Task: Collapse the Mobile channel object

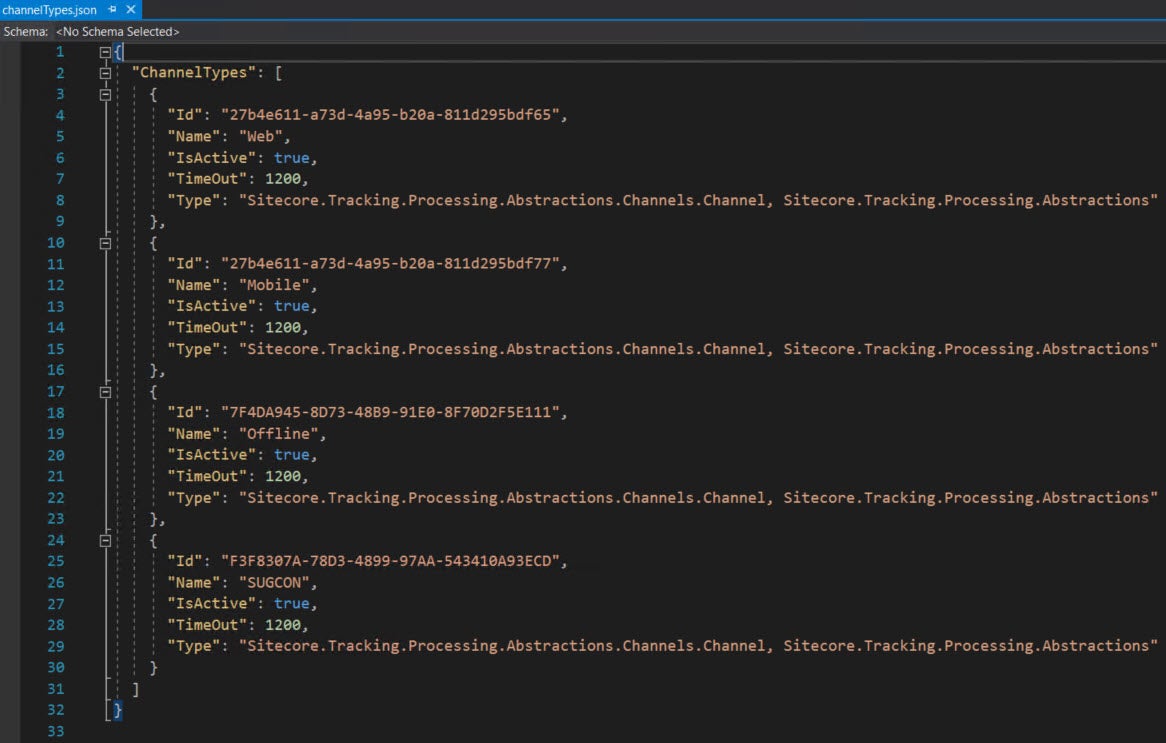Action: [x=104, y=242]
